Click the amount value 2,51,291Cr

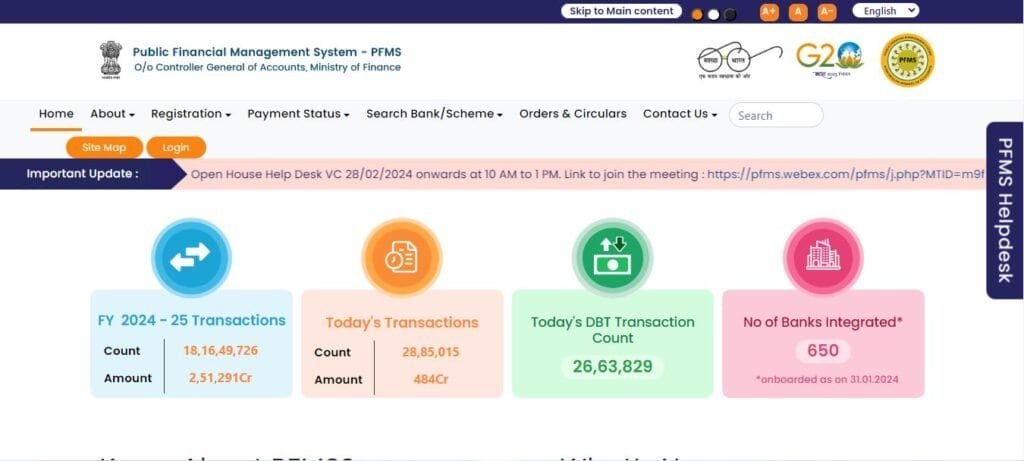tap(220, 378)
